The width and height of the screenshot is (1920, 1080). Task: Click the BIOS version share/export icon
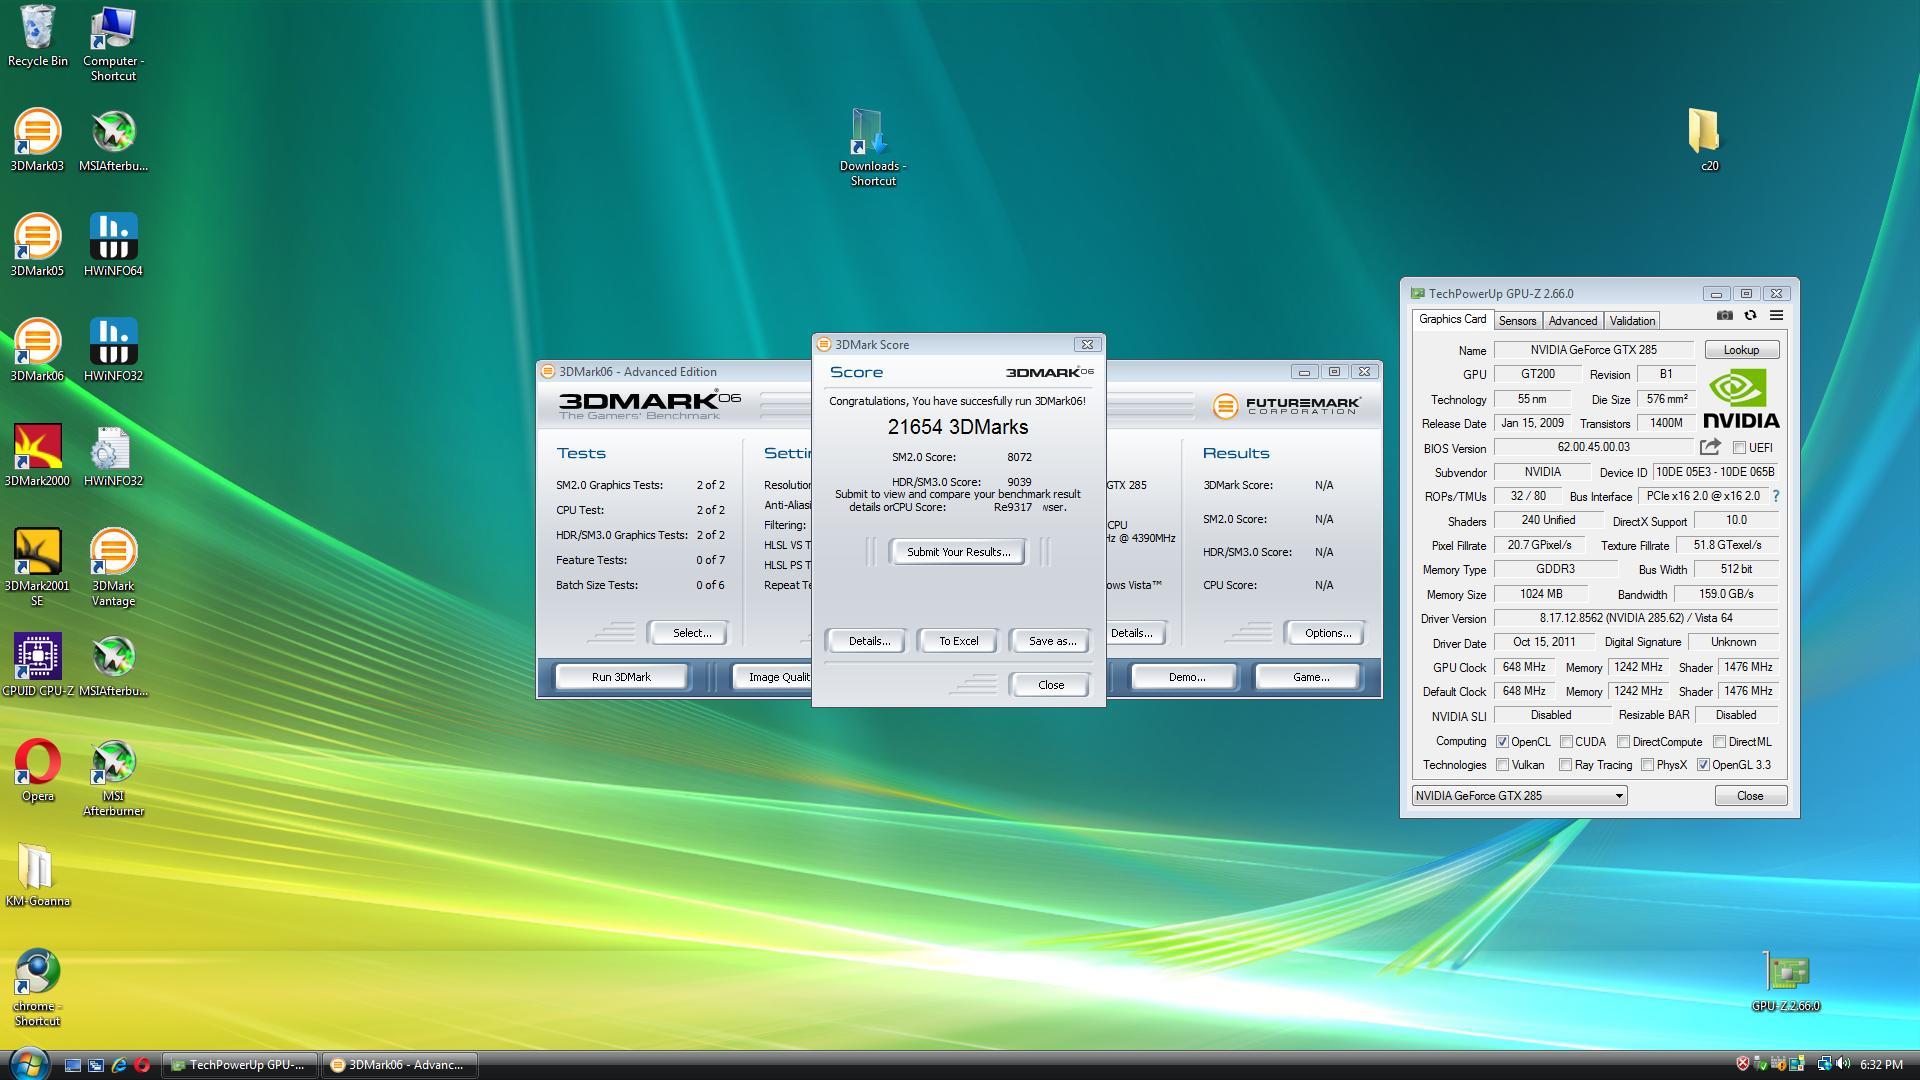click(1710, 447)
